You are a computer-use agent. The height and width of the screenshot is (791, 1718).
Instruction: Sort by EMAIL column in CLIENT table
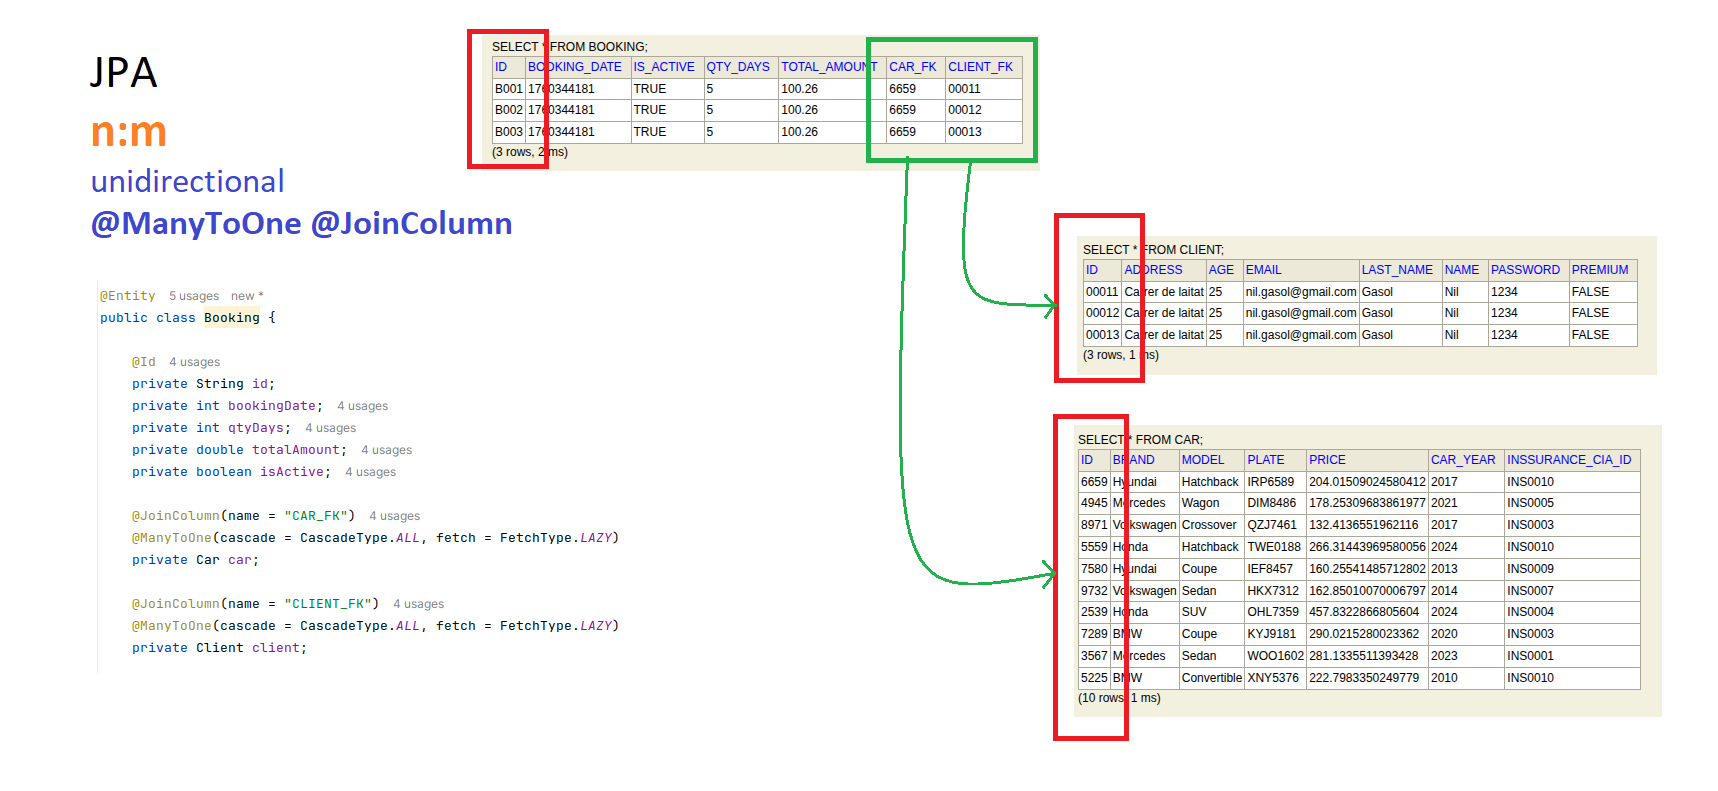[1263, 270]
